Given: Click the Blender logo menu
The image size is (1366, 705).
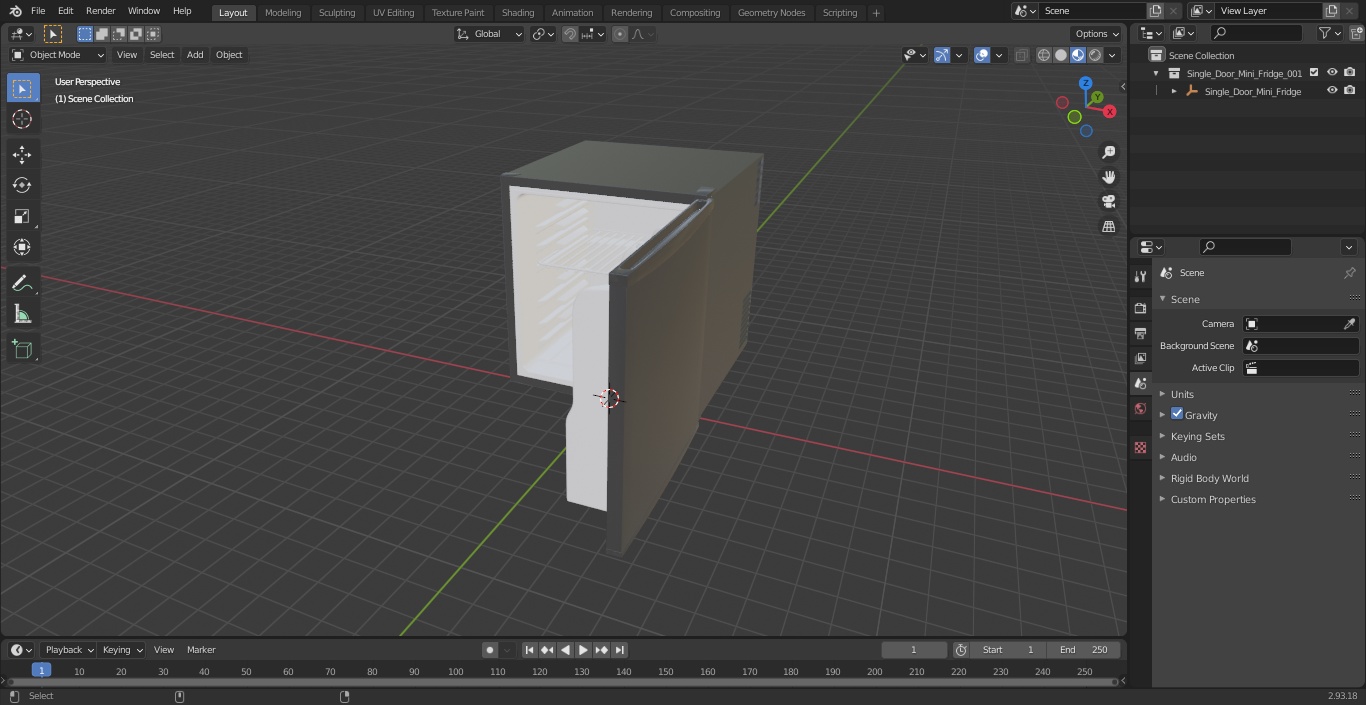Looking at the screenshot, I should [15, 11].
